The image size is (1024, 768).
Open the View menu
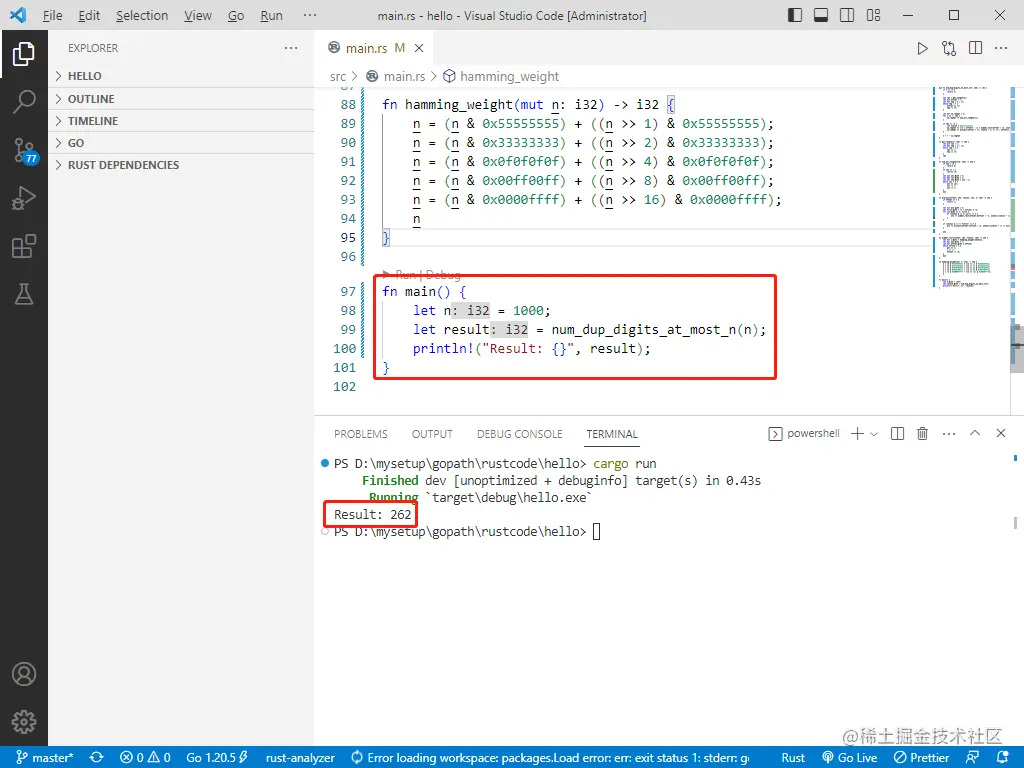tap(198, 15)
